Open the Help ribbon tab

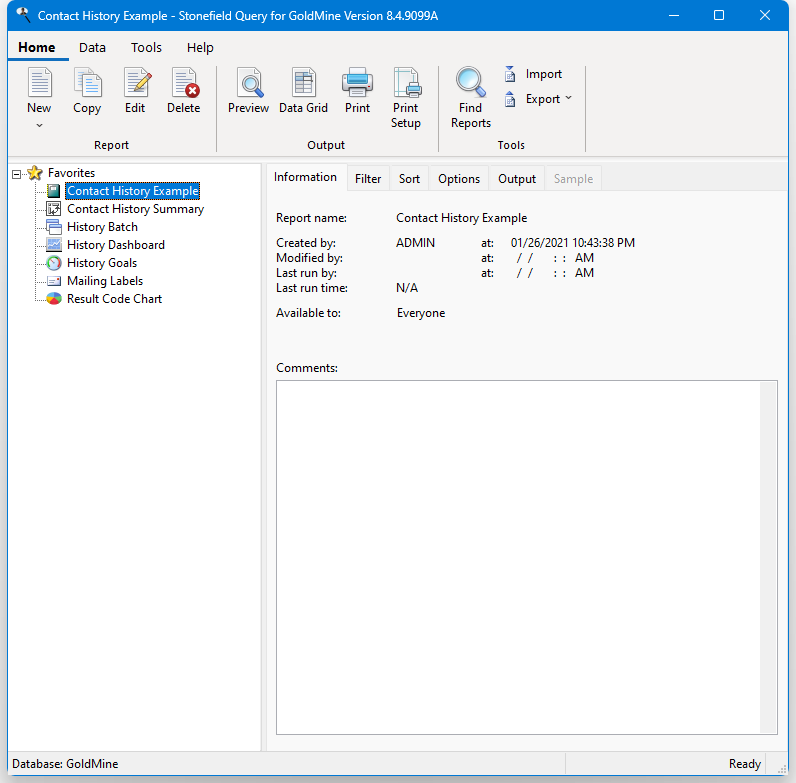pos(200,48)
